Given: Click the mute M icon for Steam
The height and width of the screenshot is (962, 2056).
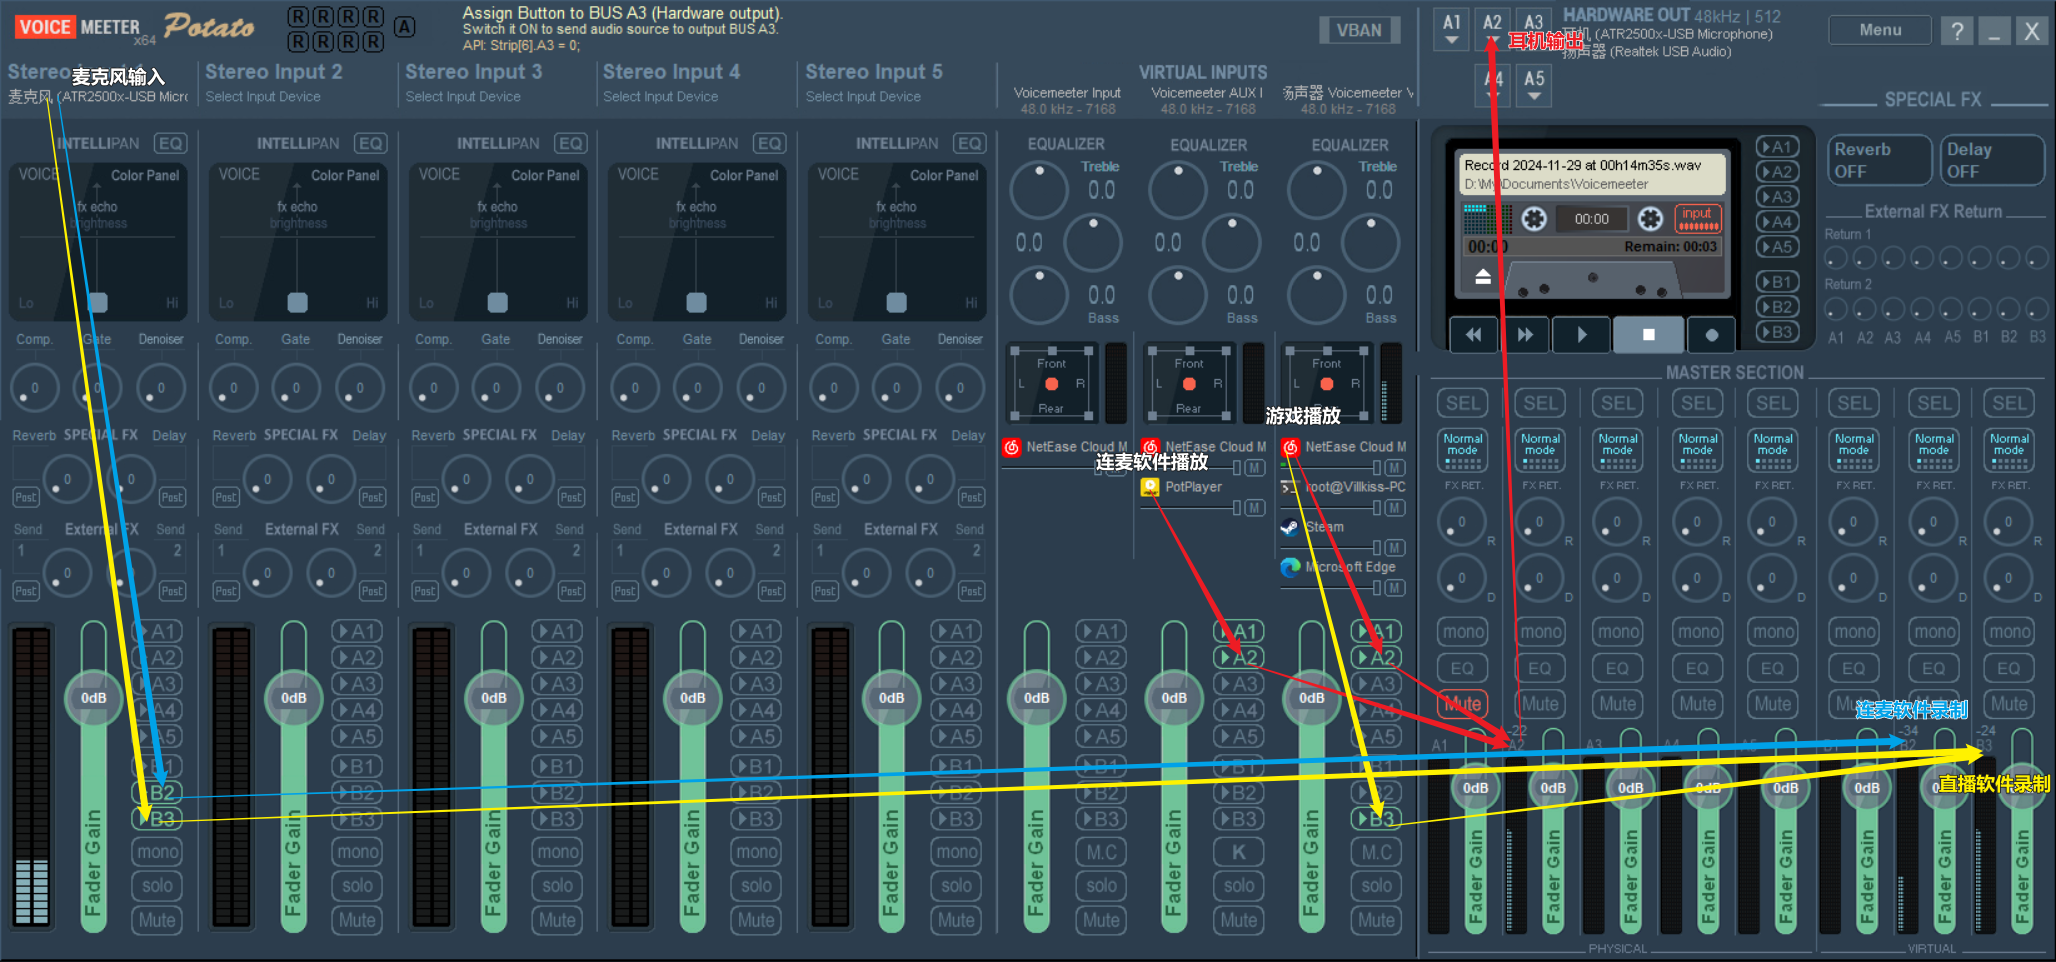Looking at the screenshot, I should pos(1395,548).
